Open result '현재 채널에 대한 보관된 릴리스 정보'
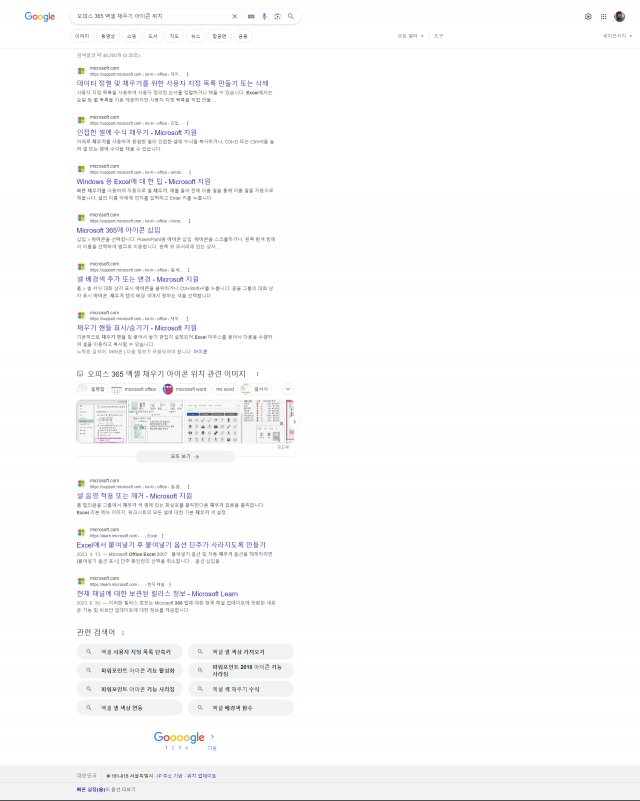The image size is (640, 801). [x=157, y=594]
